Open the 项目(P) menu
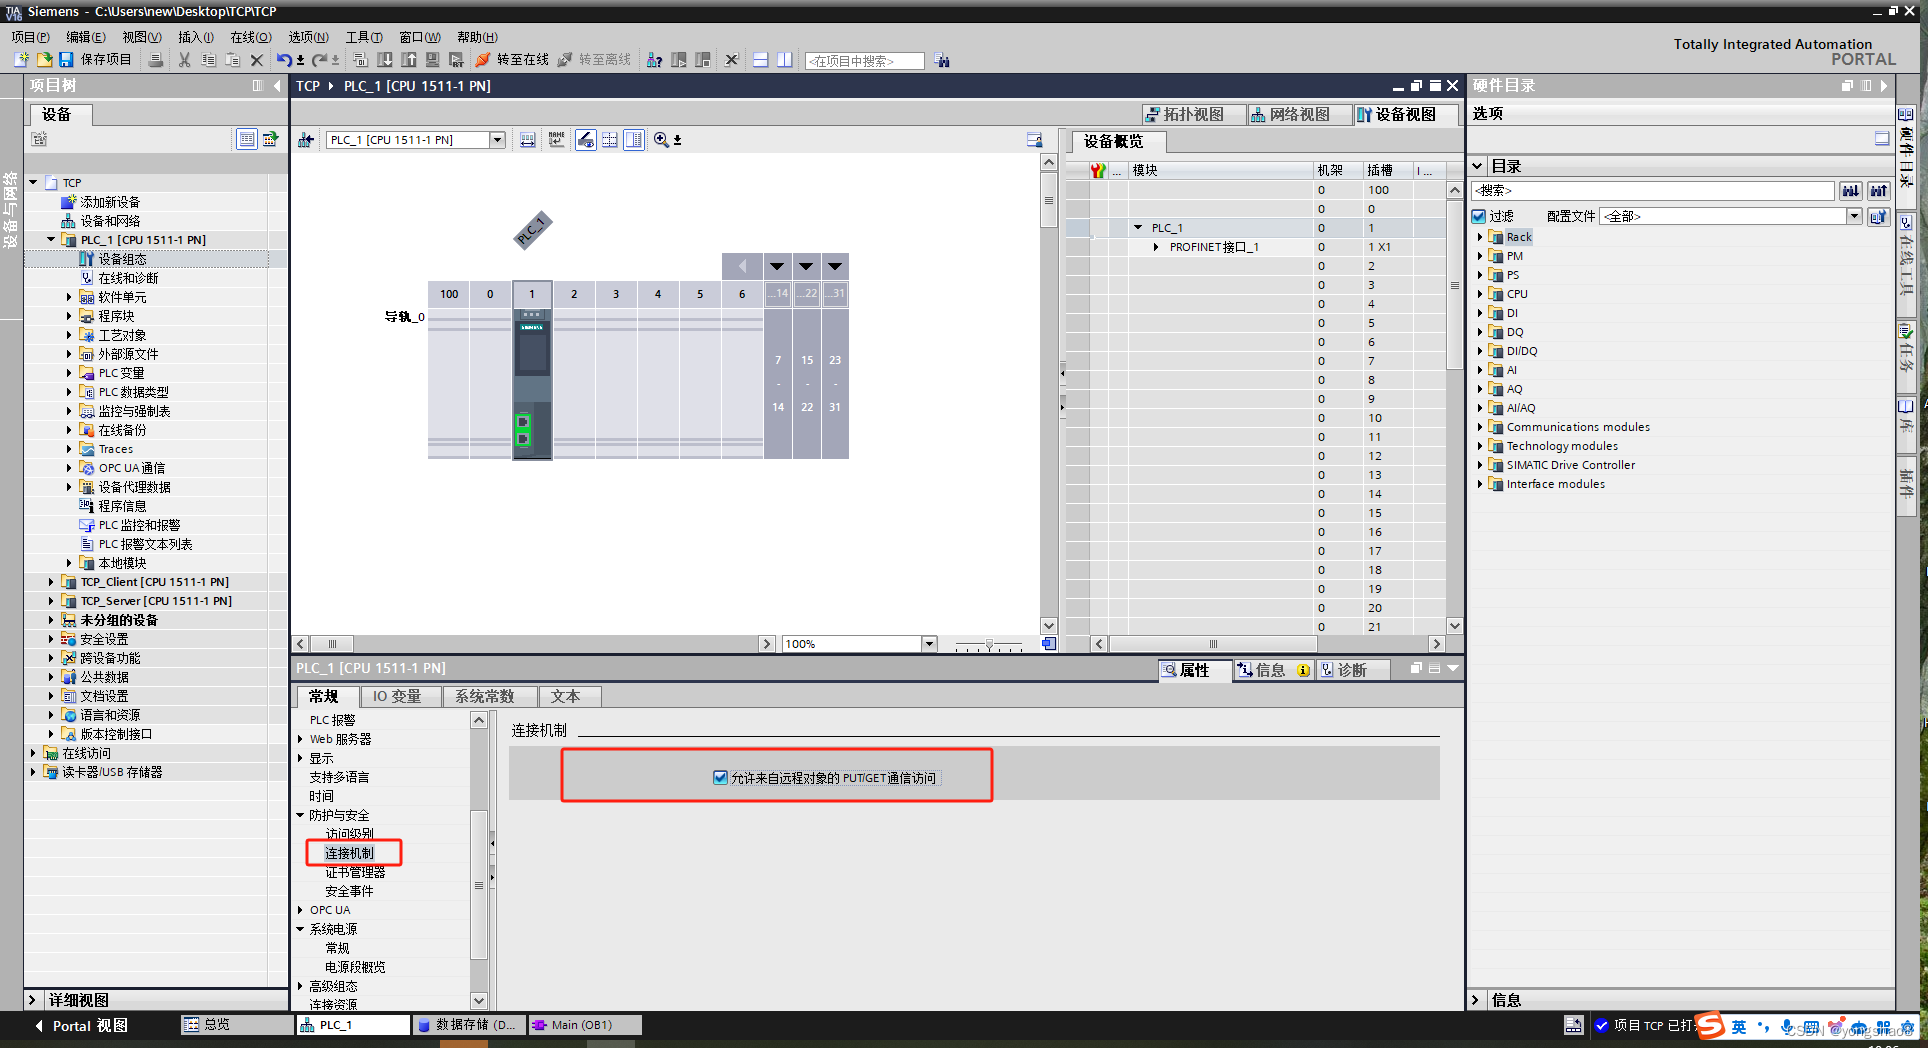This screenshot has height=1048, width=1928. [30, 37]
